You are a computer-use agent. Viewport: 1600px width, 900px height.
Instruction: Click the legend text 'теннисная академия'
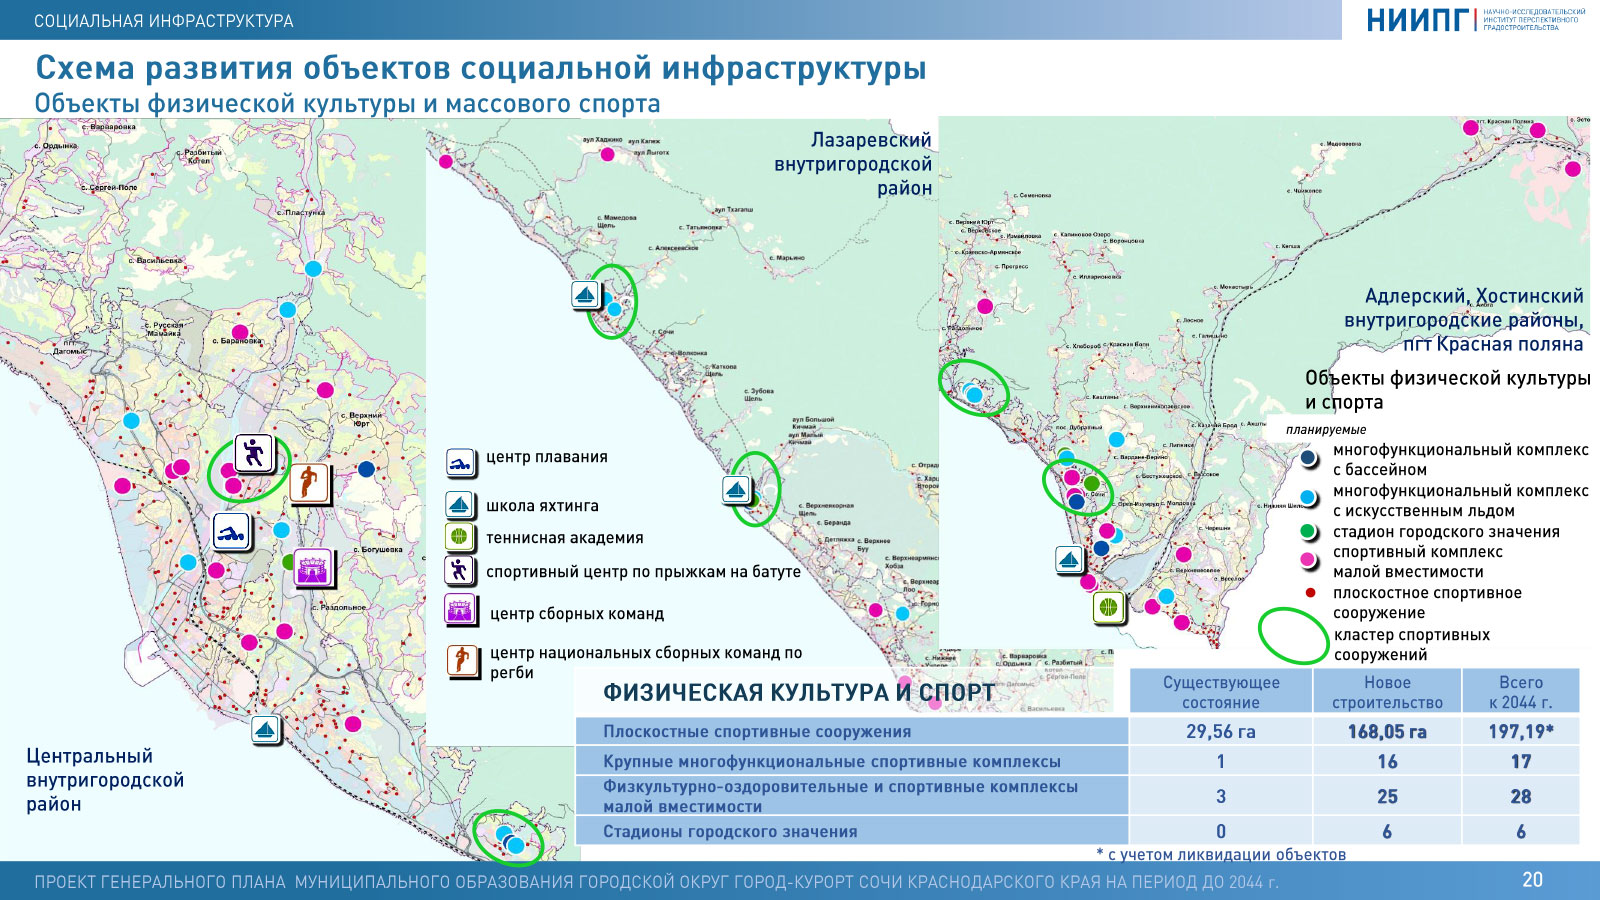565,538
